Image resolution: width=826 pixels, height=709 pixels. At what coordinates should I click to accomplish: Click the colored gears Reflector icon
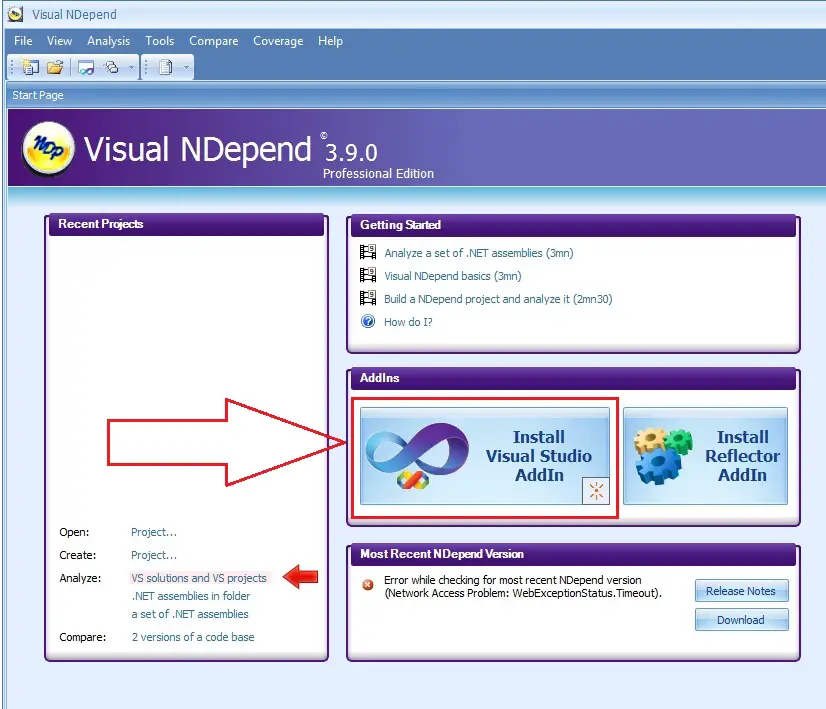click(662, 456)
